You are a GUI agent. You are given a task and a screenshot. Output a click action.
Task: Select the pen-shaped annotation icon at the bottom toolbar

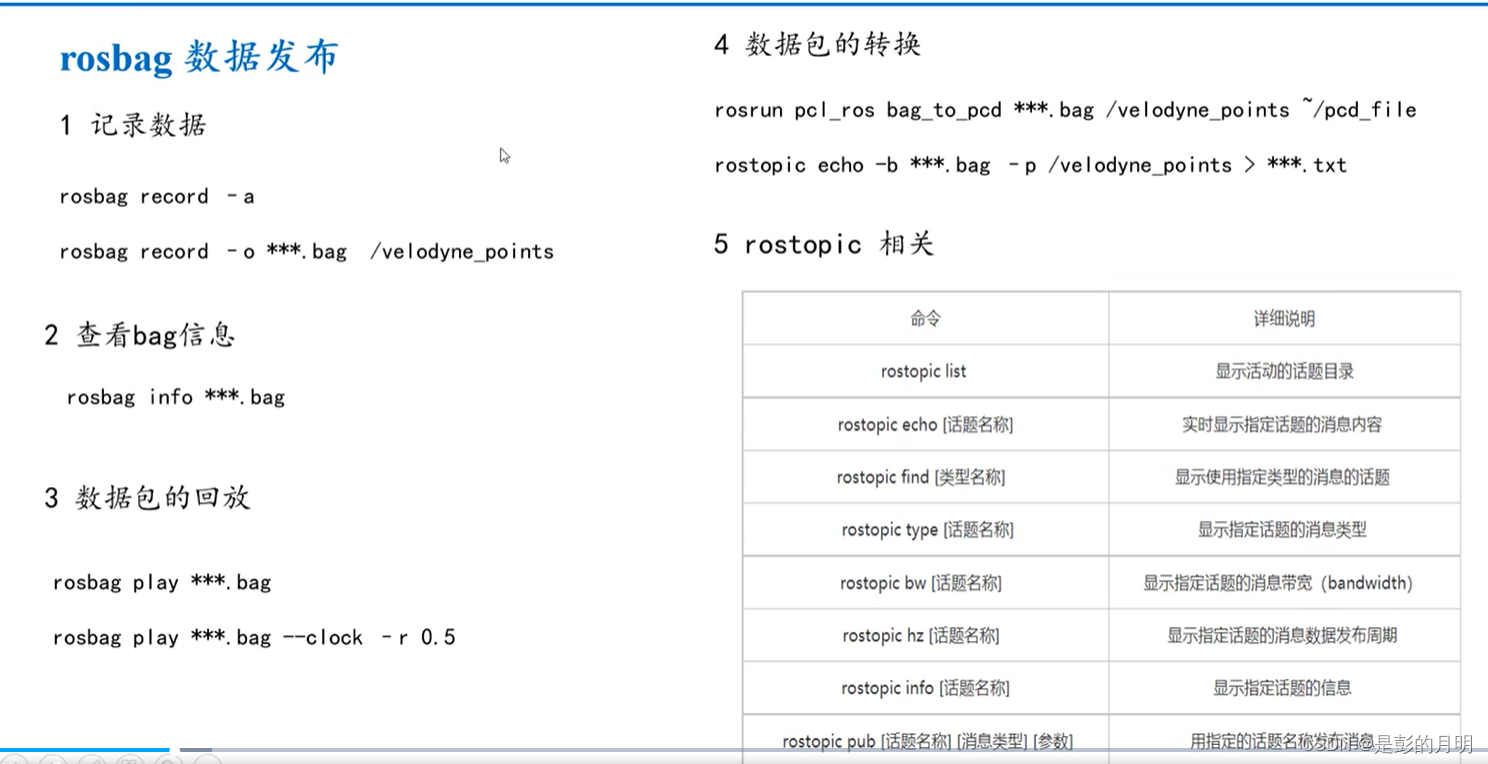pyautogui.click(x=93, y=760)
